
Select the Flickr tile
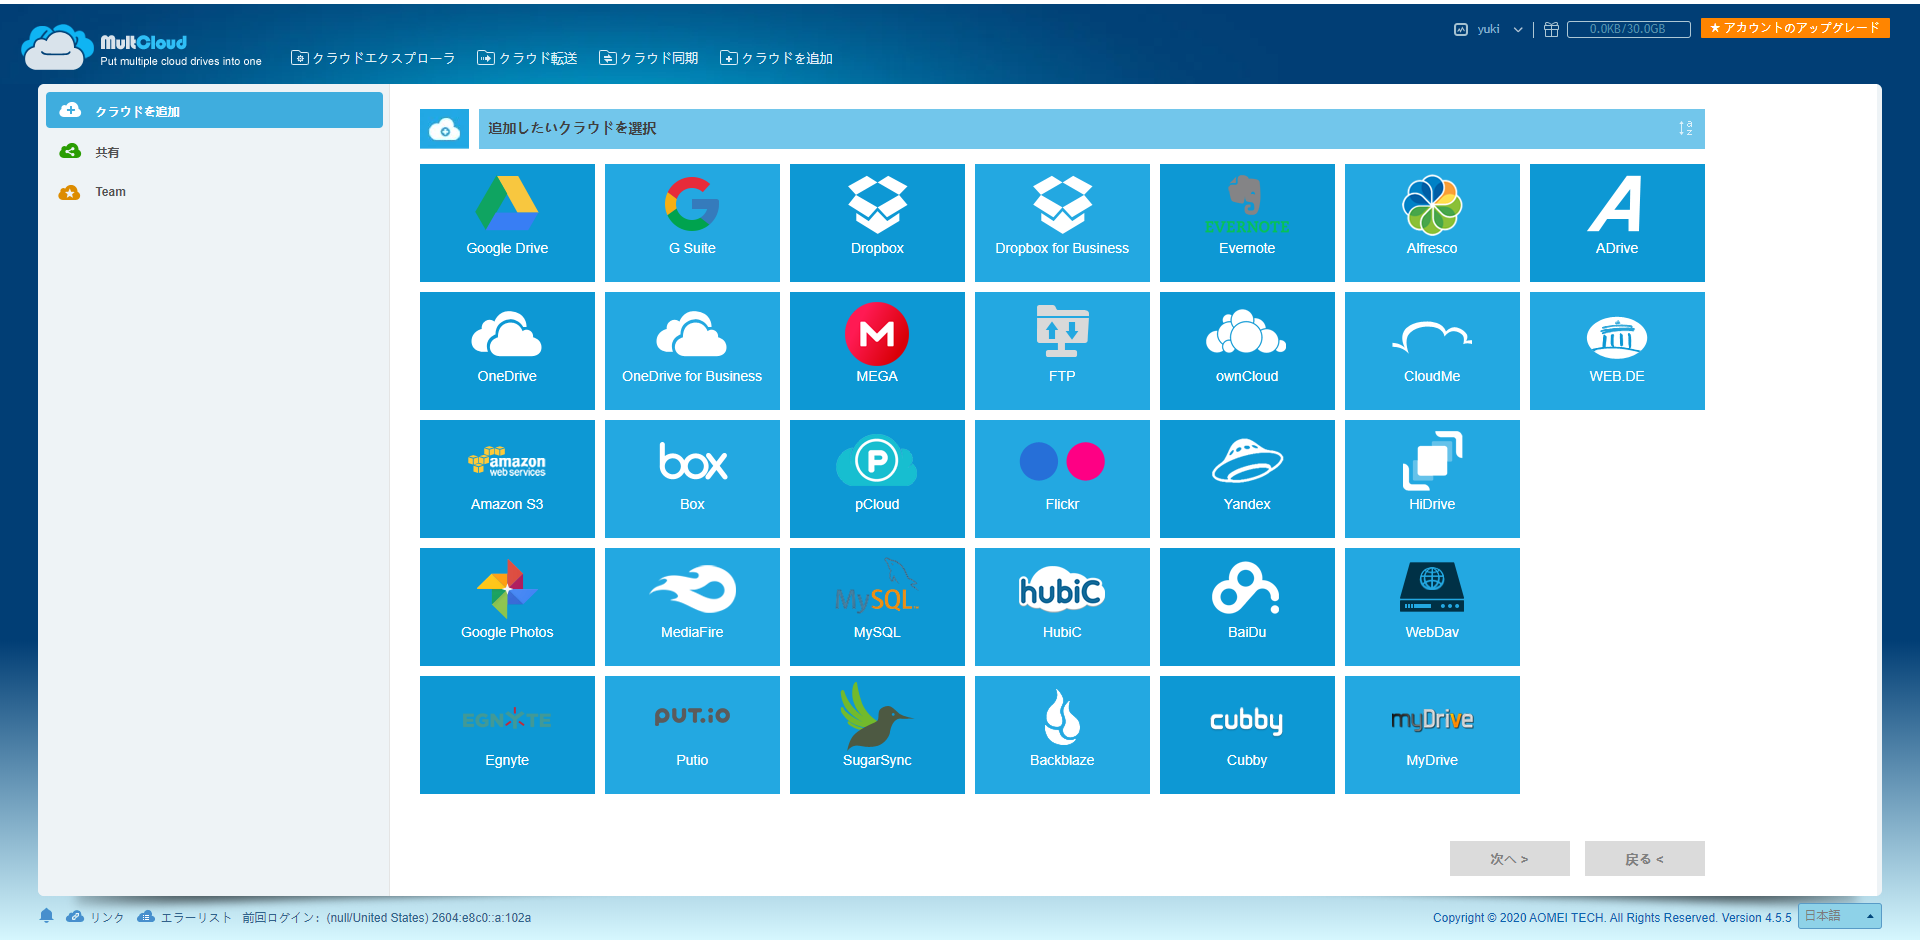1062,479
